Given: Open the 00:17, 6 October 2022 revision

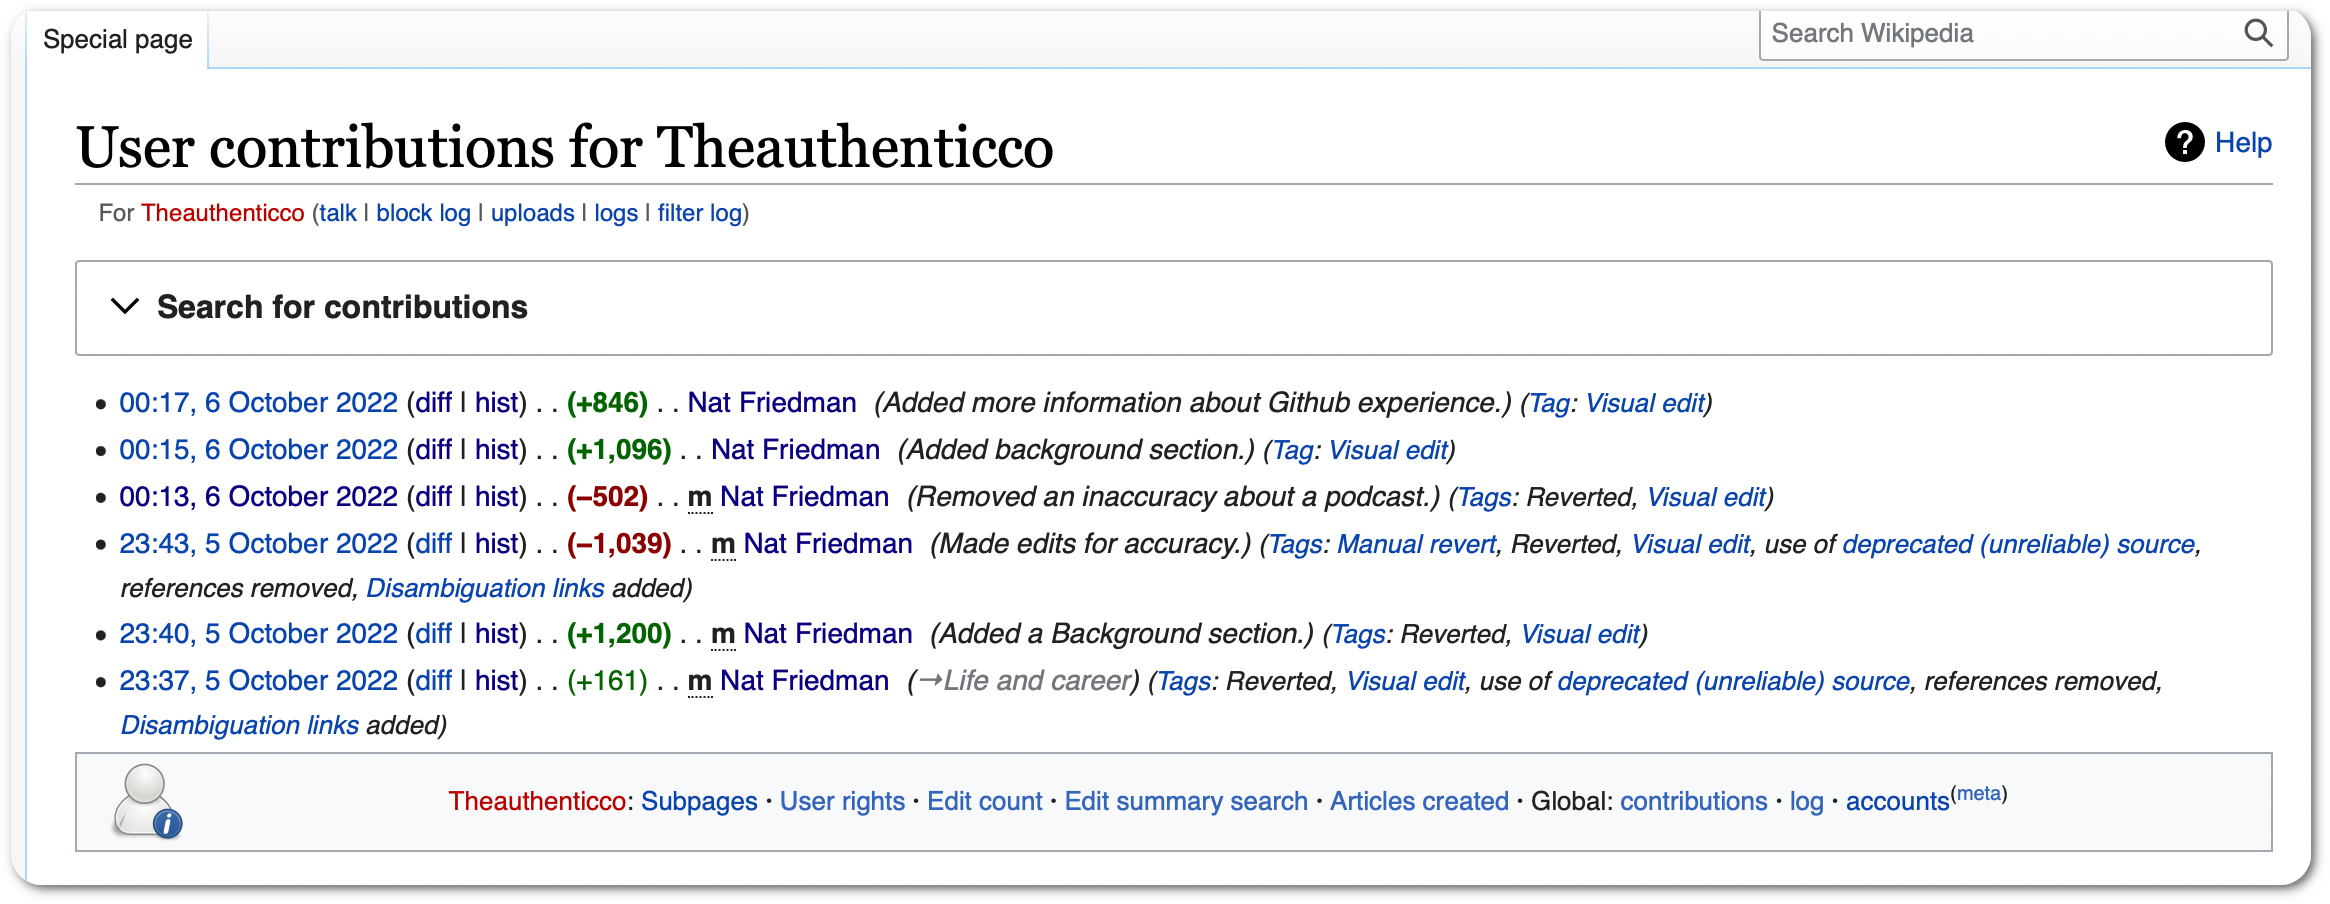Looking at the screenshot, I should (x=258, y=403).
